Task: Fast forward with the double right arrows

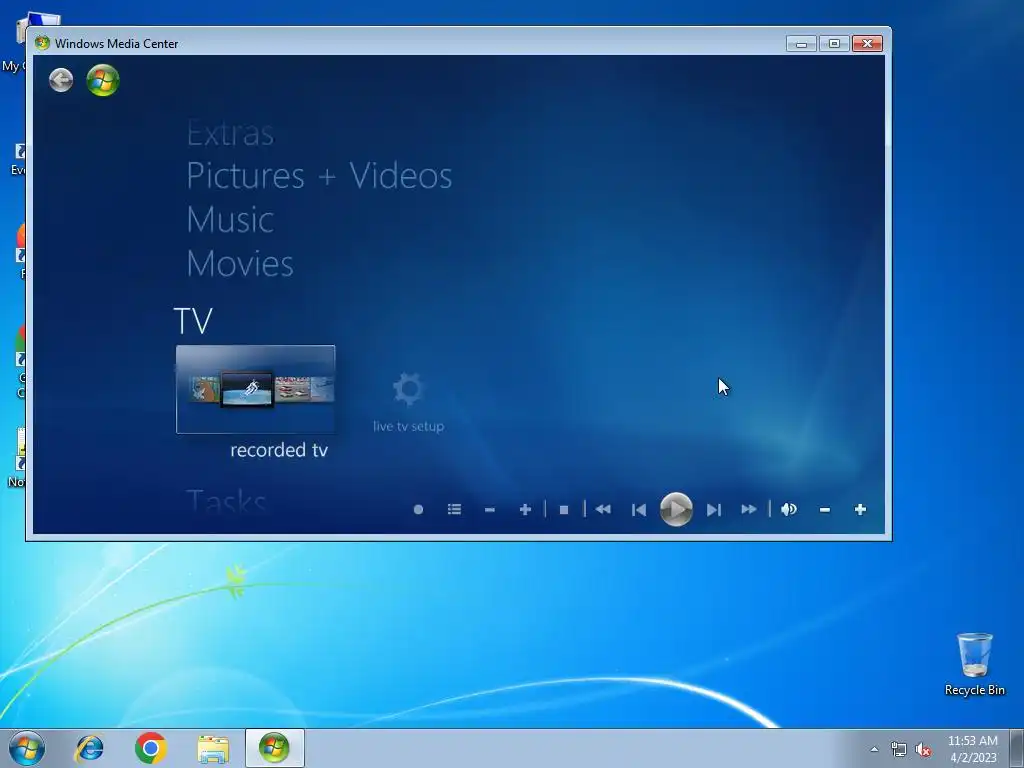Action: pyautogui.click(x=749, y=509)
